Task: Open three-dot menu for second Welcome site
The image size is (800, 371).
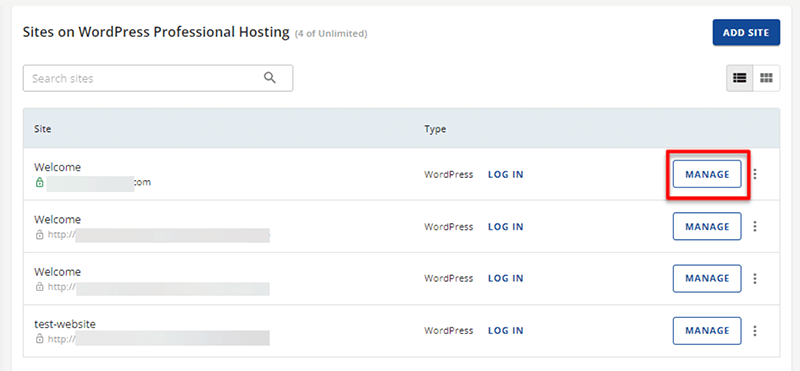Action: (x=755, y=227)
